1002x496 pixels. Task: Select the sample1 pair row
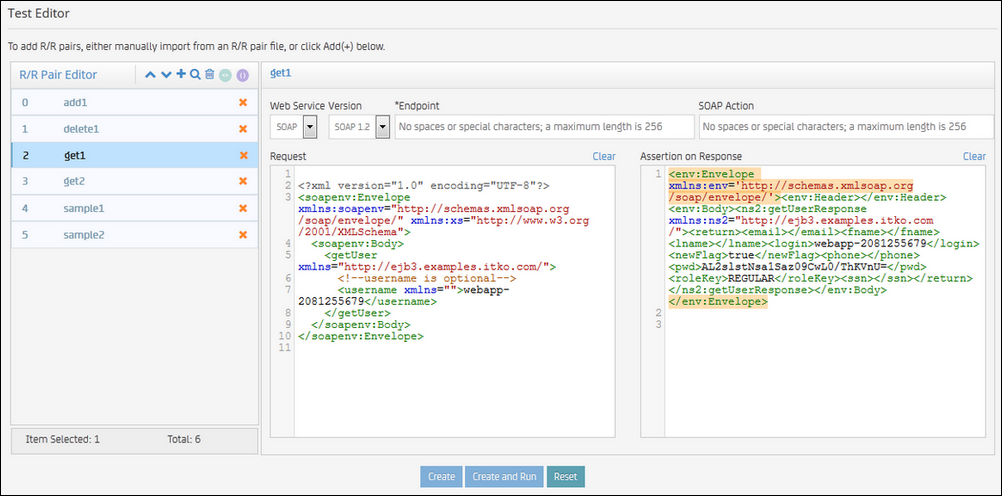(x=84, y=208)
